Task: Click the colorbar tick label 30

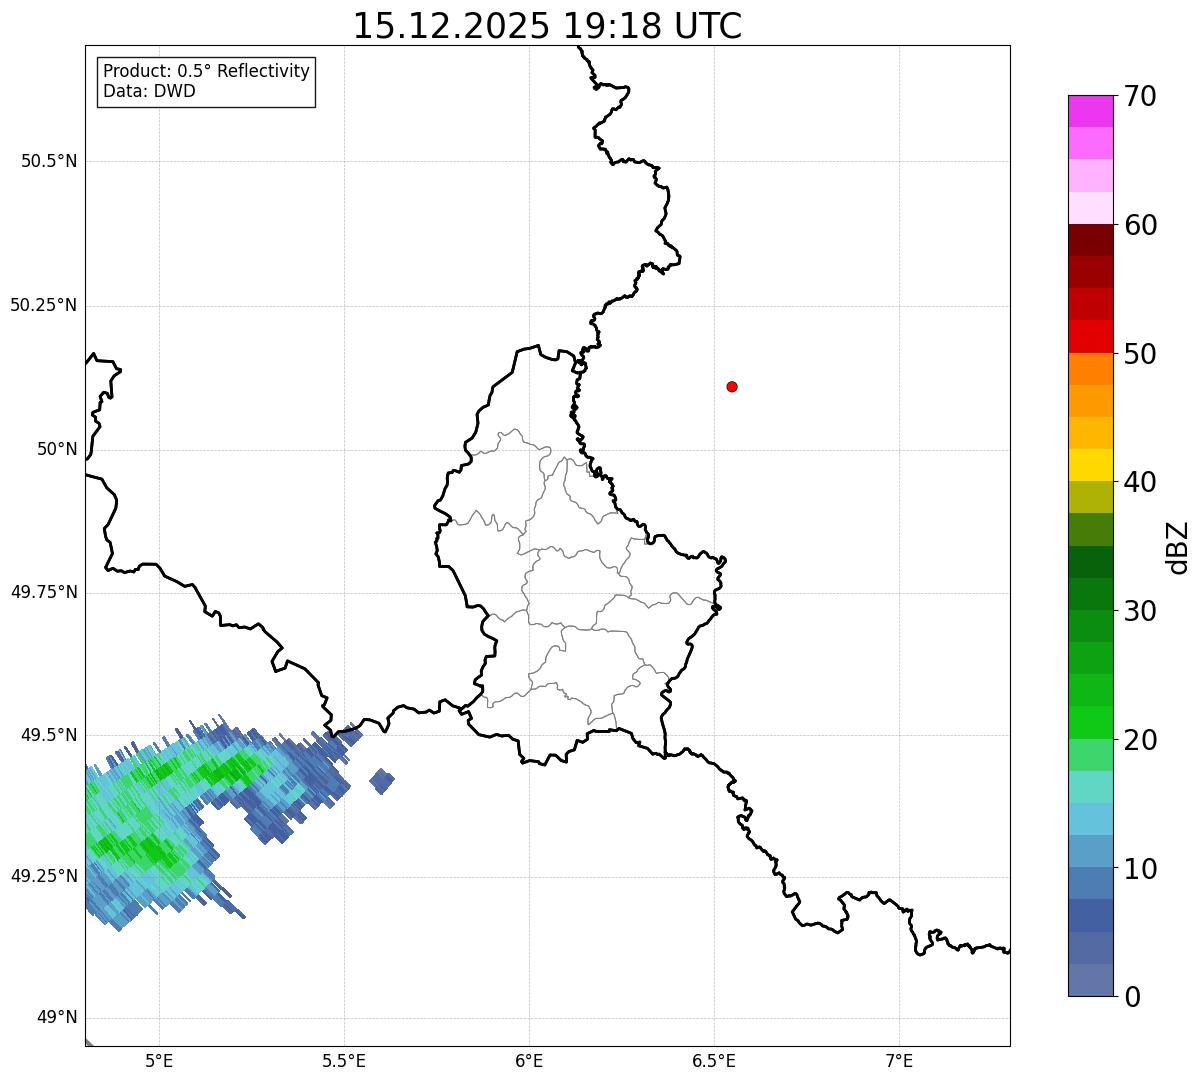Action: 1140,611
